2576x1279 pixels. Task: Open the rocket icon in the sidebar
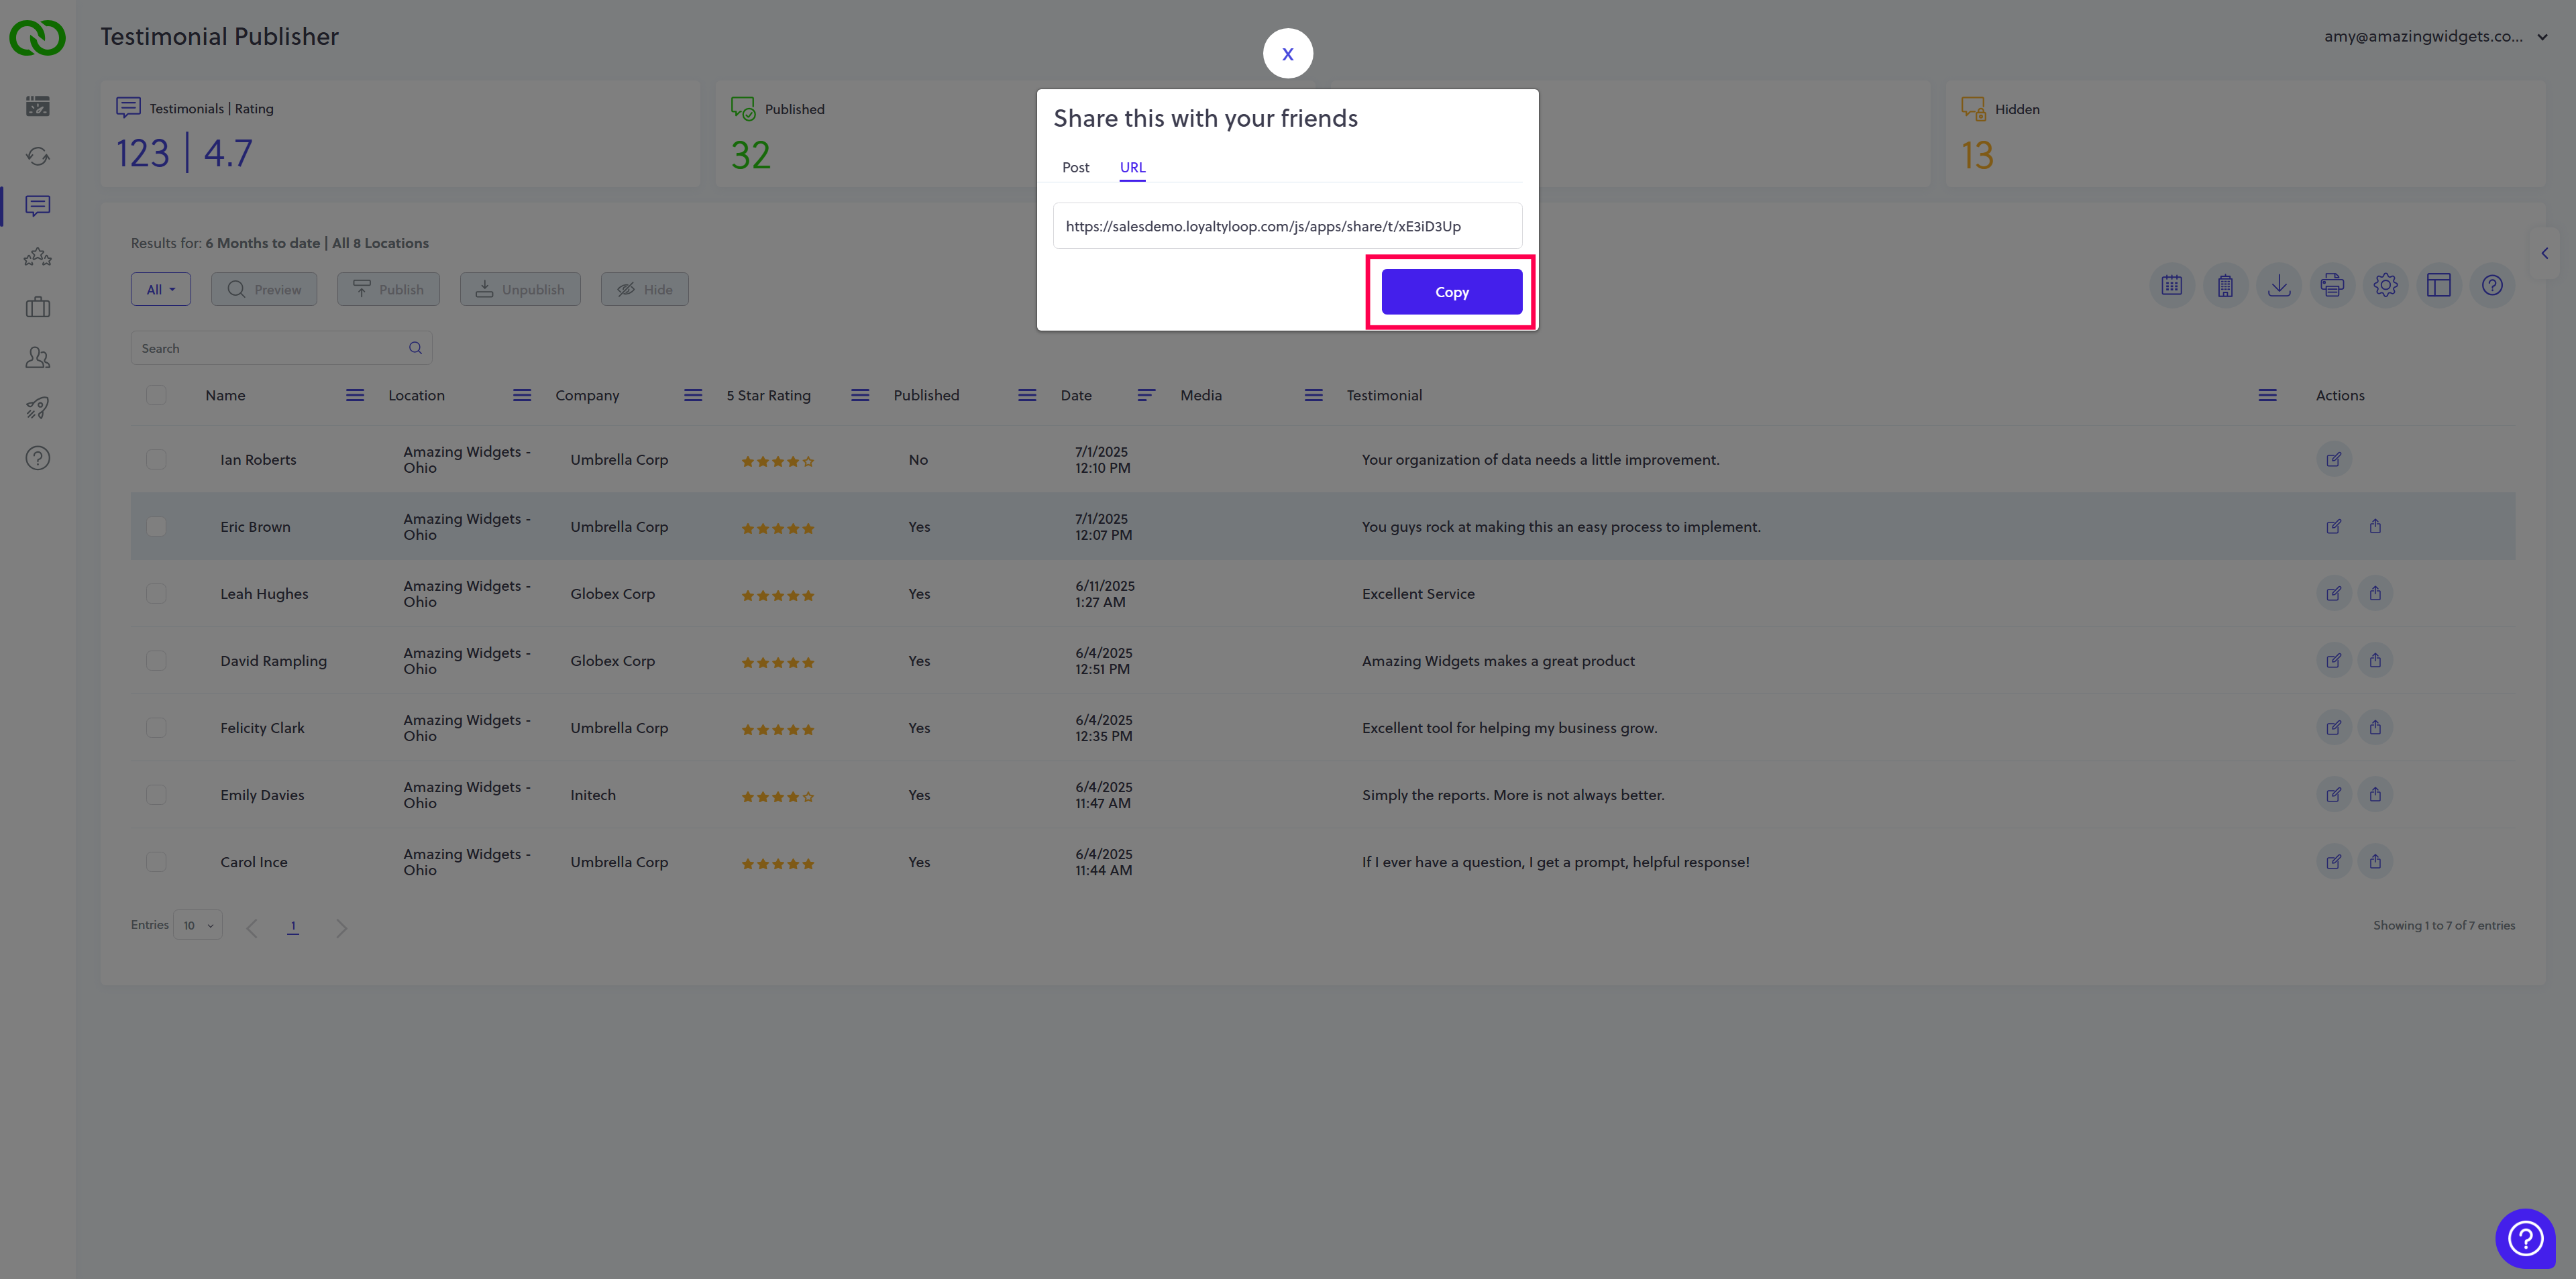tap(37, 408)
